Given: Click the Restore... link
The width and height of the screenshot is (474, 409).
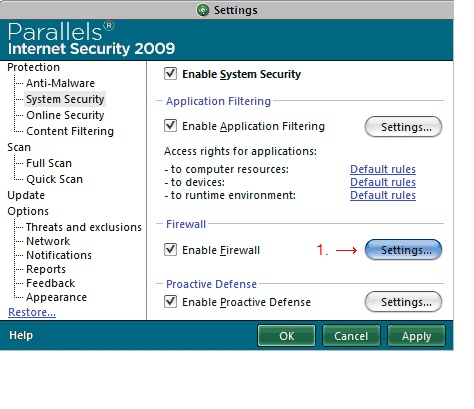Looking at the screenshot, I should tap(32, 312).
